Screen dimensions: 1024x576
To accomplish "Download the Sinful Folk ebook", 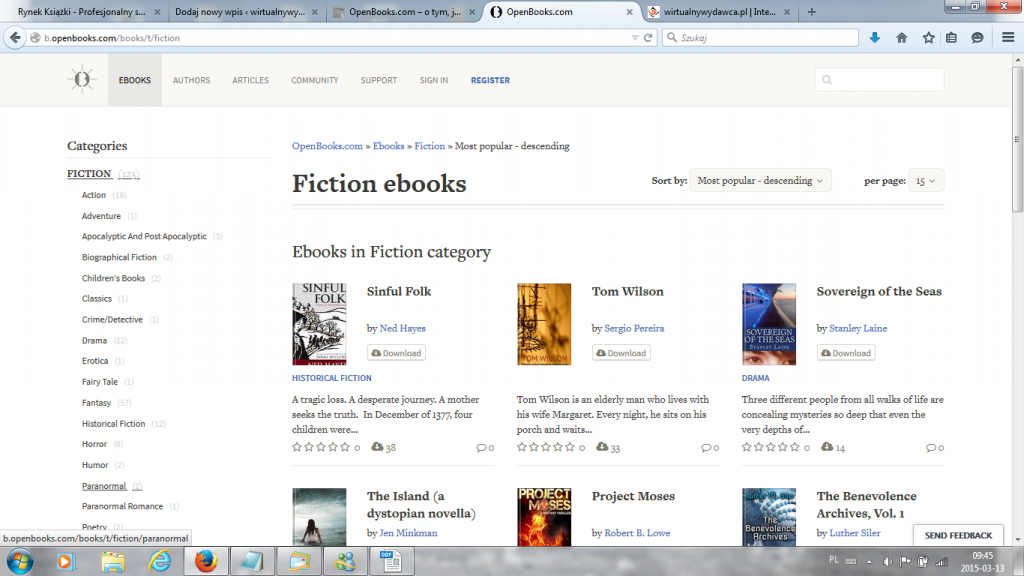I will coord(396,353).
